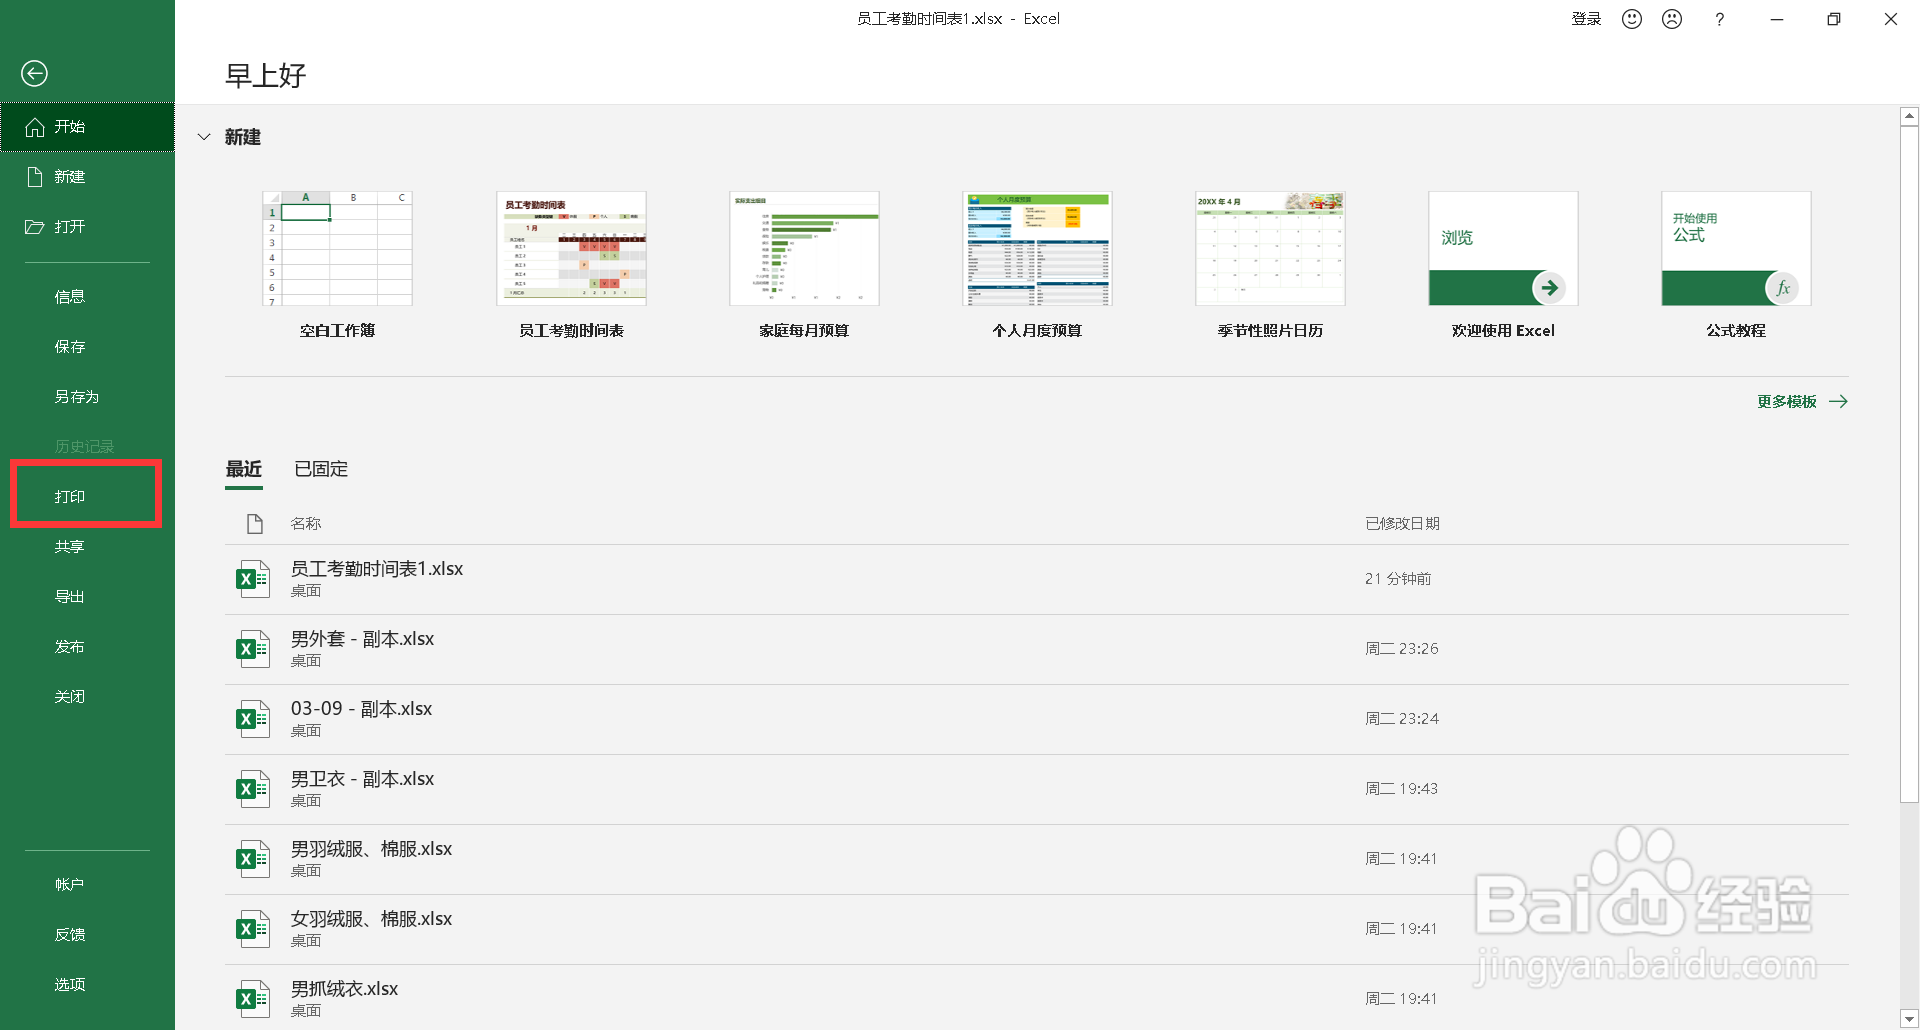Click Excel icon beside 男羽绒服、棉服.xlsx
1920x1030 pixels.
pos(253,859)
